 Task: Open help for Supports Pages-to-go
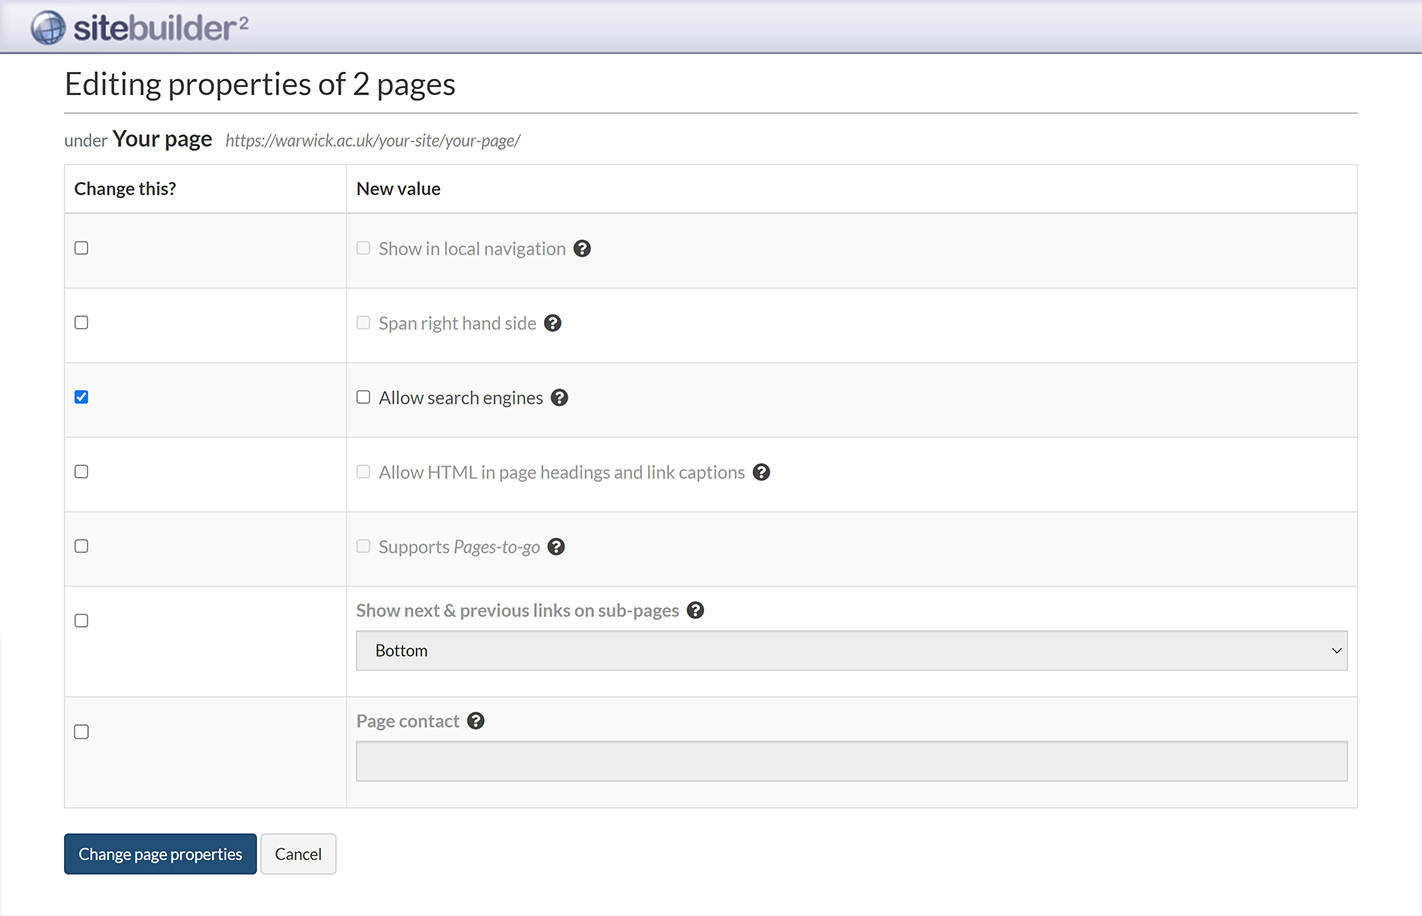557,547
